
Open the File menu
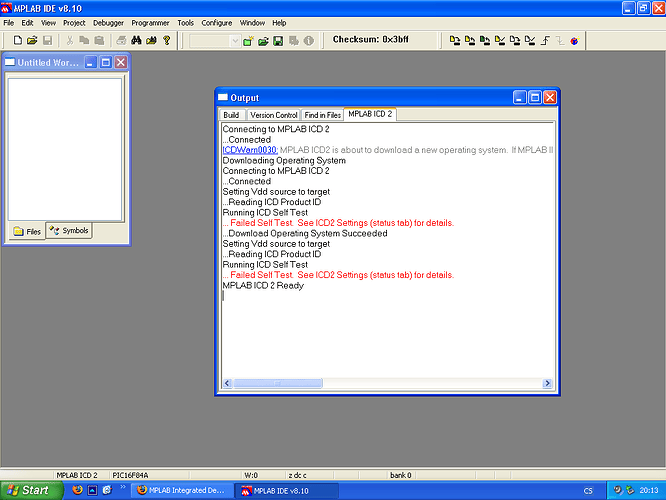click(8, 23)
